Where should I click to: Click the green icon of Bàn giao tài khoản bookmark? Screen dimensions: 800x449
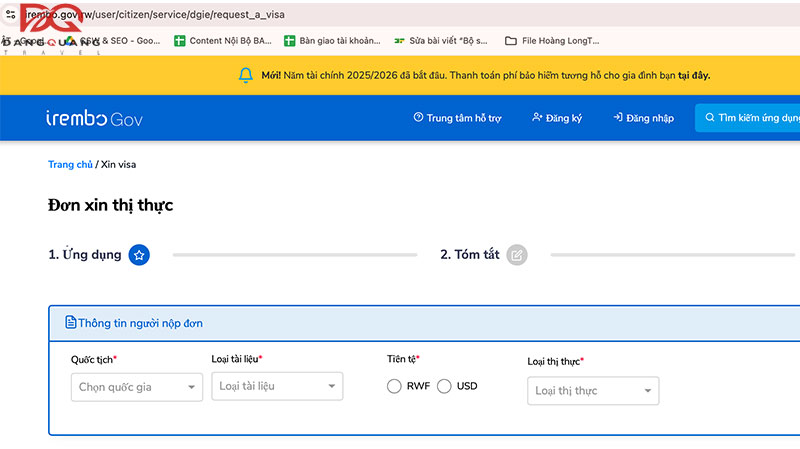pos(290,41)
